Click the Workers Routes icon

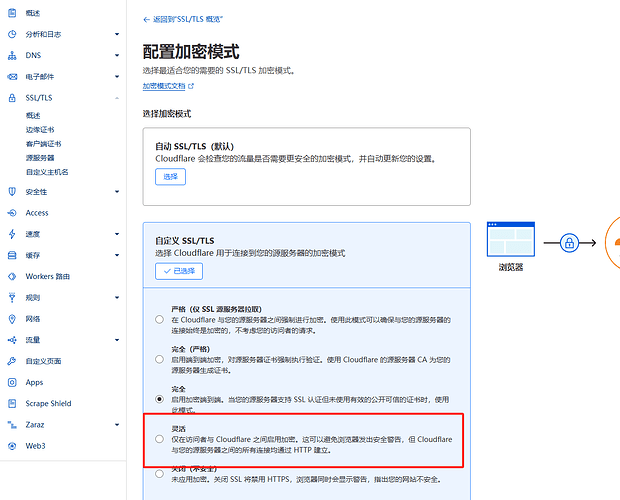click(x=12, y=276)
